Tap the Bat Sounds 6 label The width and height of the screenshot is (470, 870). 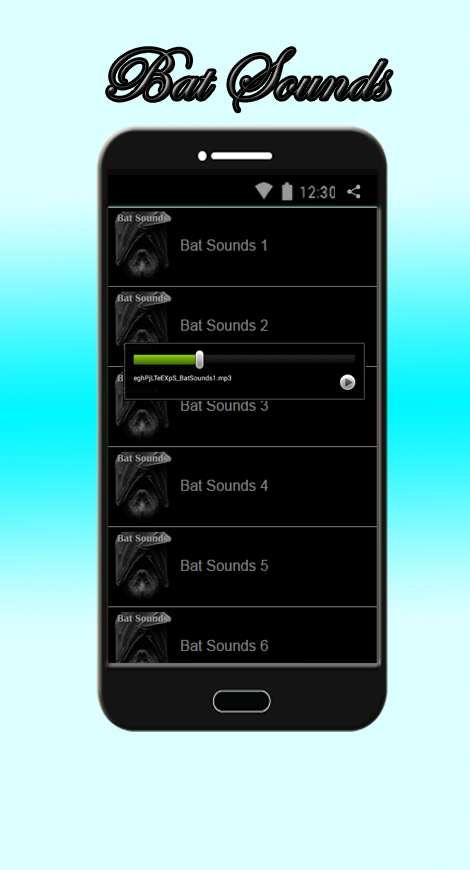224,645
